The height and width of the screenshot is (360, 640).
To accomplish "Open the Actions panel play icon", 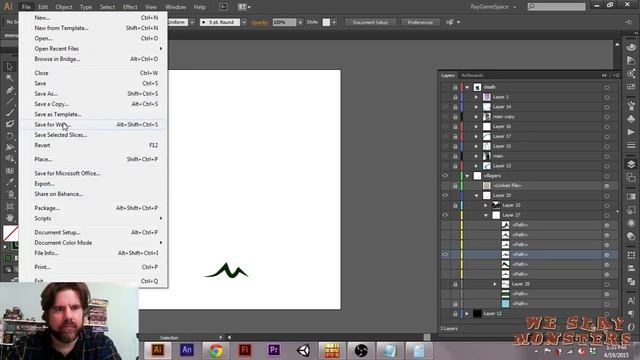I will 631,132.
